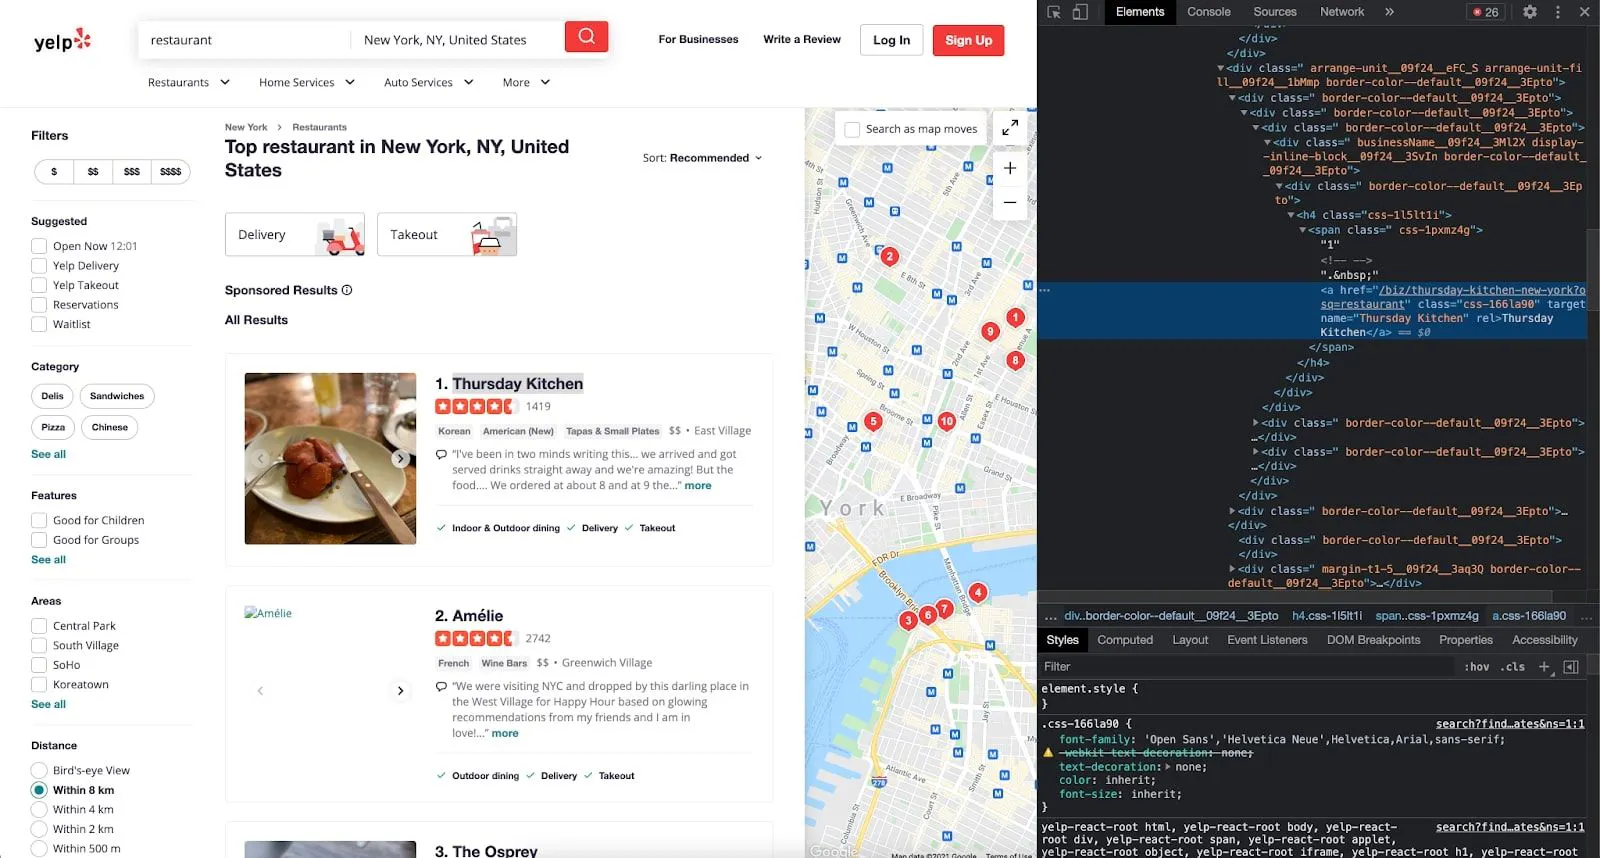The width and height of the screenshot is (1600, 858).
Task: Check the Reservations filter
Action: pyautogui.click(x=39, y=305)
